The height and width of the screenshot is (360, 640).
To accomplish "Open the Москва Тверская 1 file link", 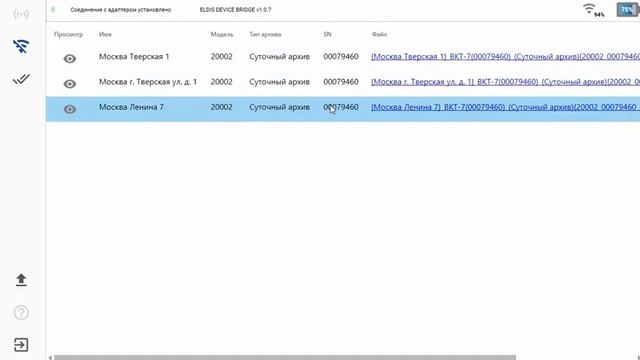I will click(505, 57).
